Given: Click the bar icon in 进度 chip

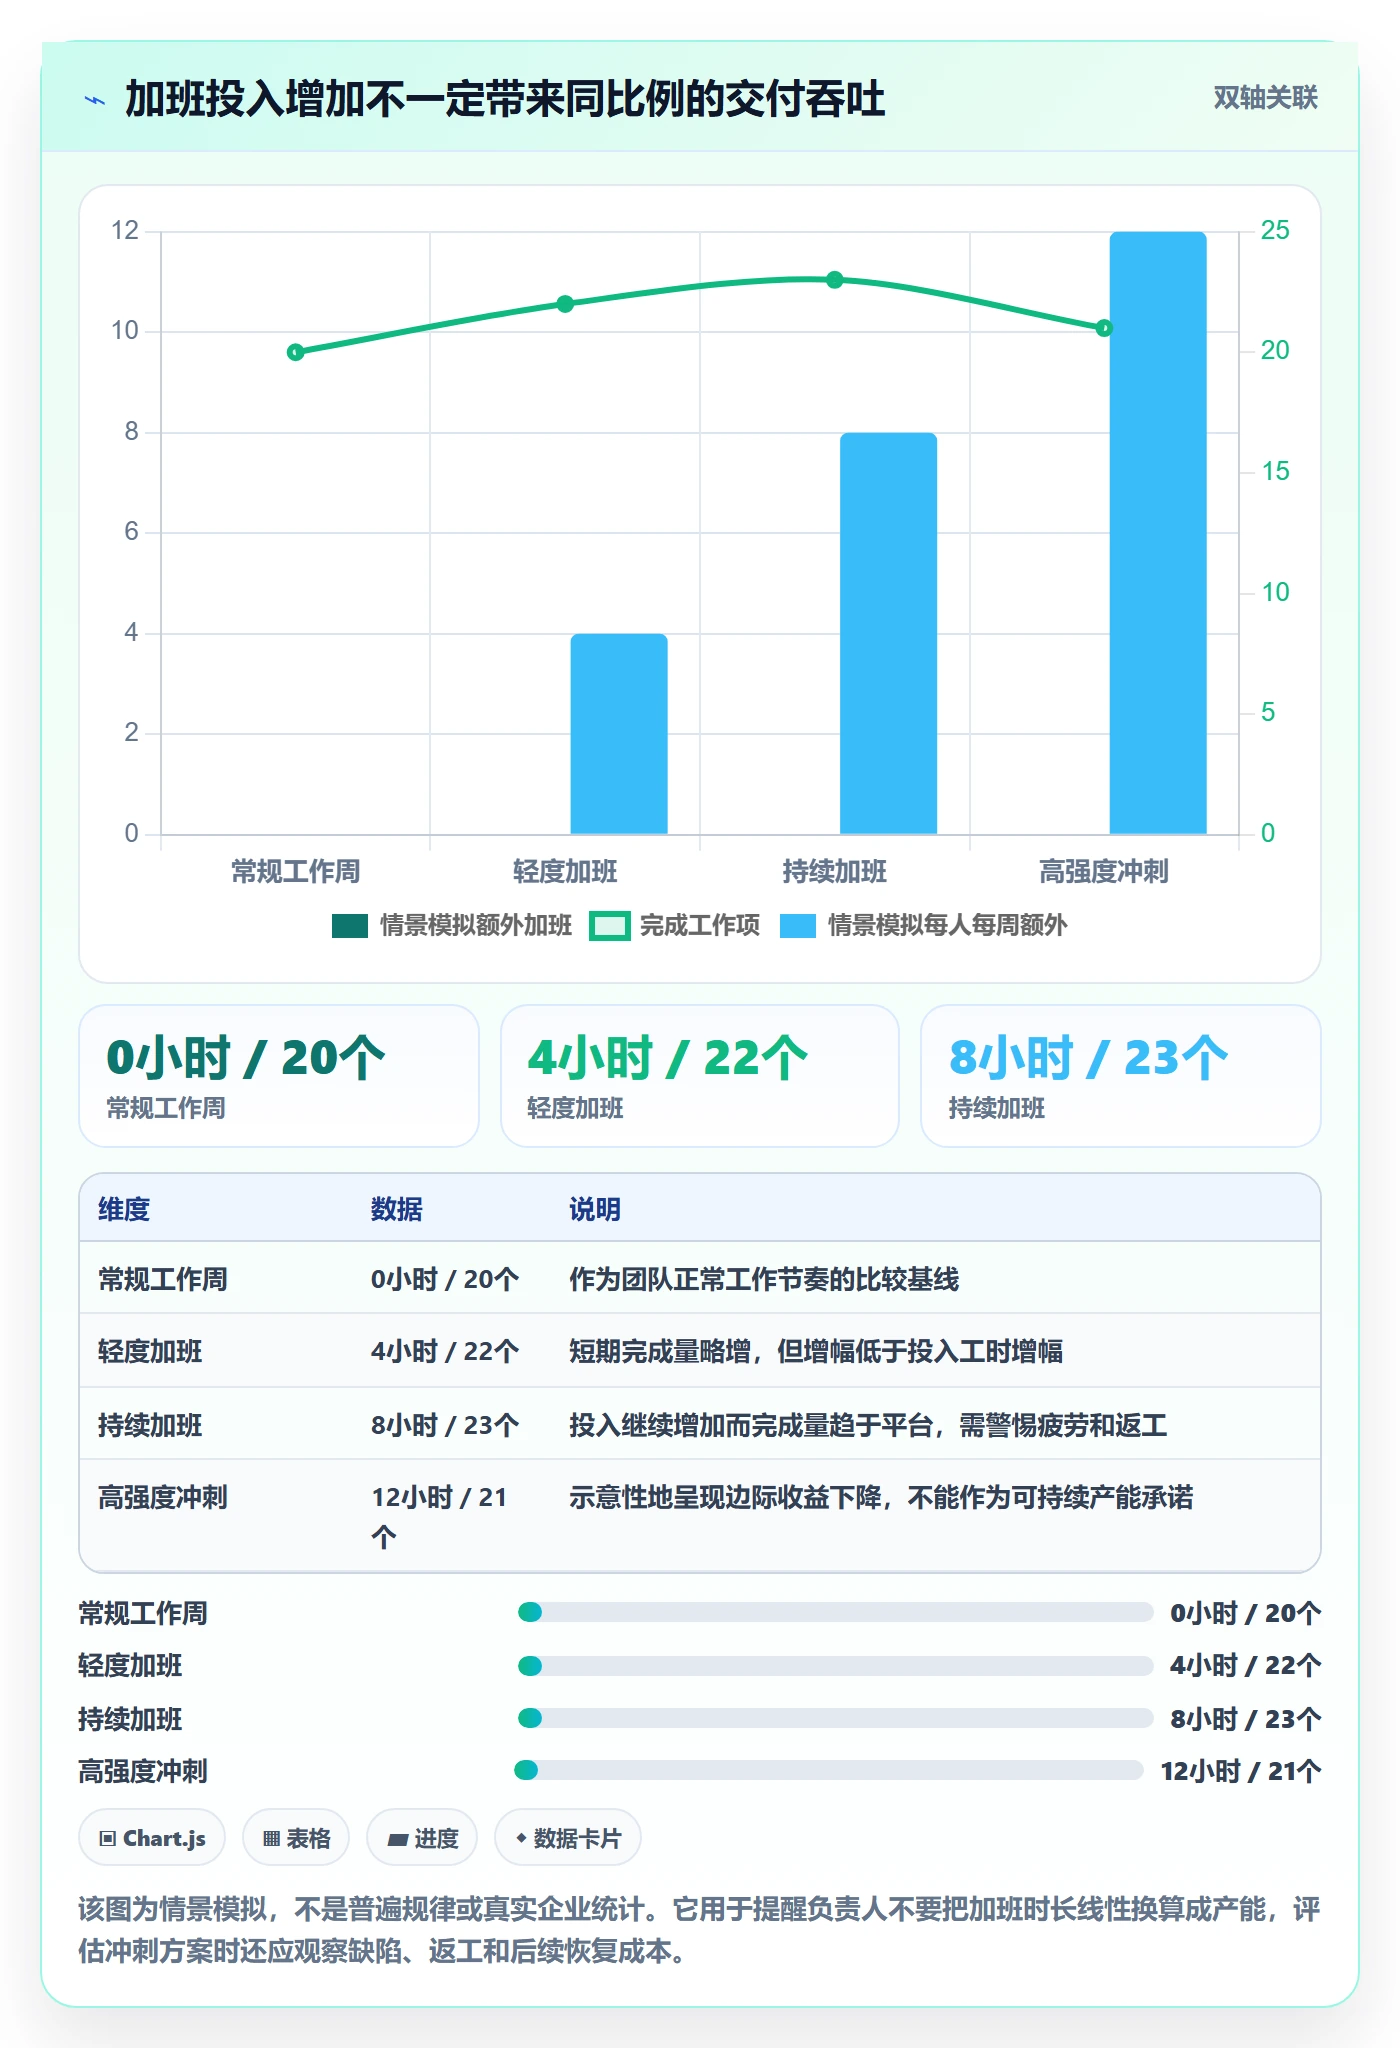Looking at the screenshot, I should pyautogui.click(x=397, y=1839).
